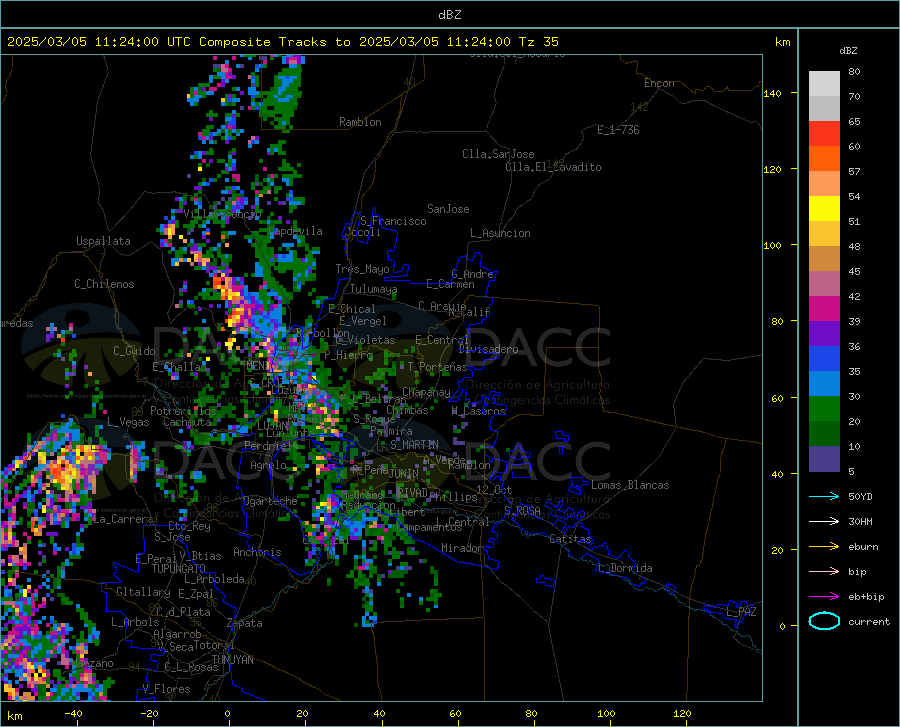
Task: Pick the magenta 39-42 dBZ swatch
Action: [x=824, y=309]
